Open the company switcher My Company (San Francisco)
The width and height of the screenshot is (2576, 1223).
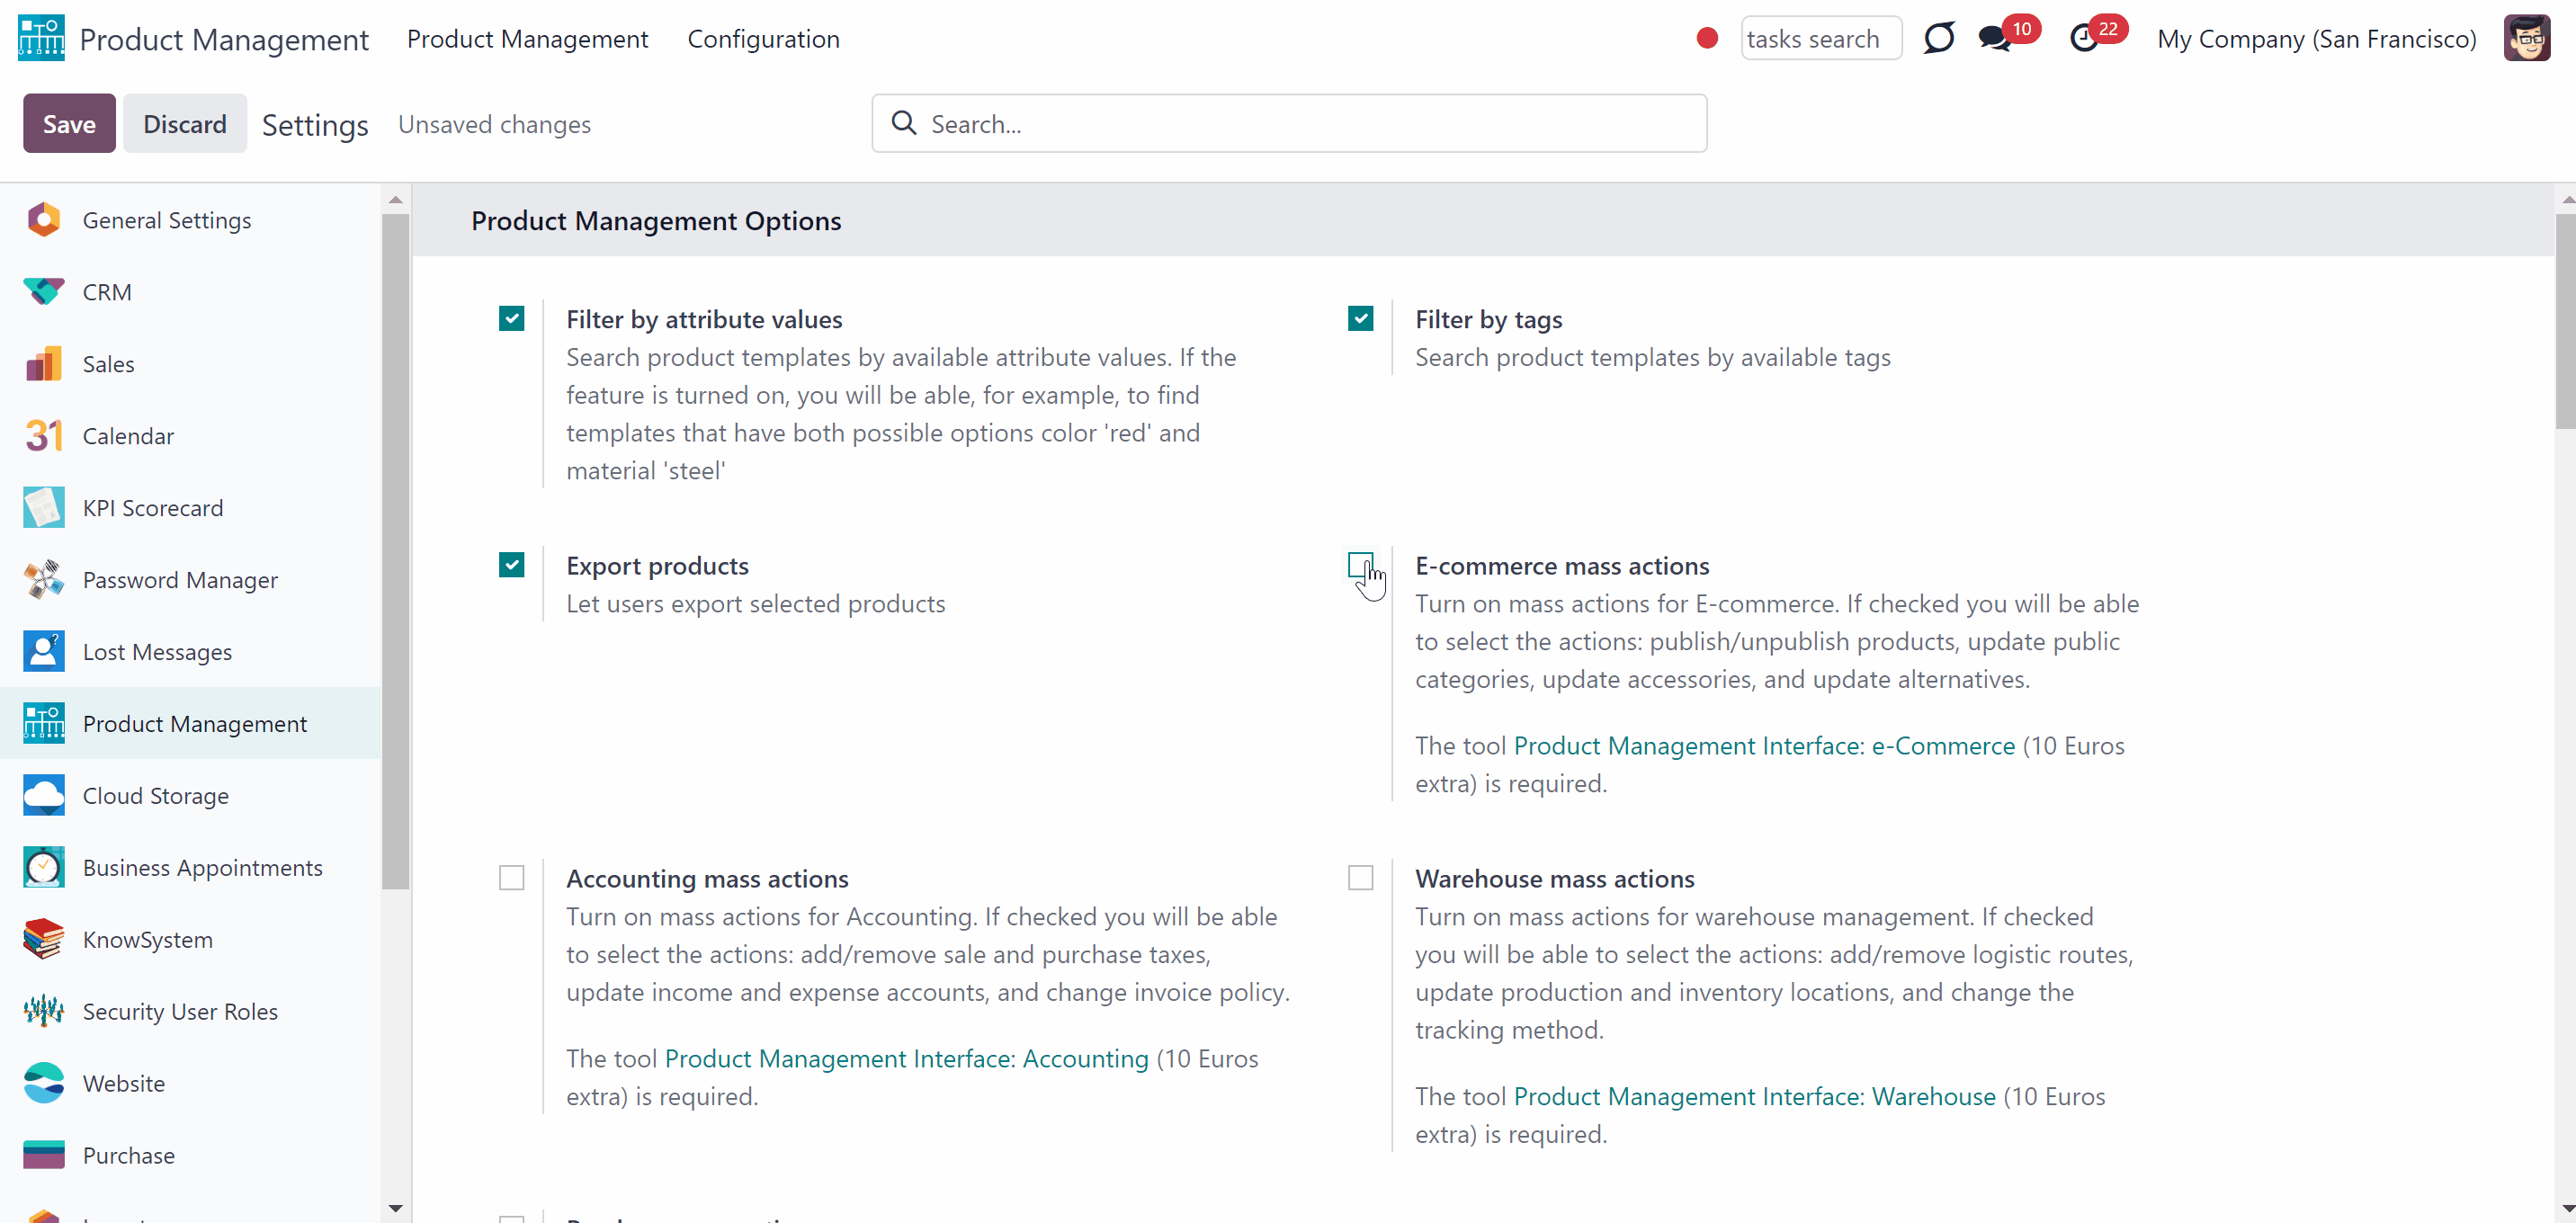click(2316, 39)
